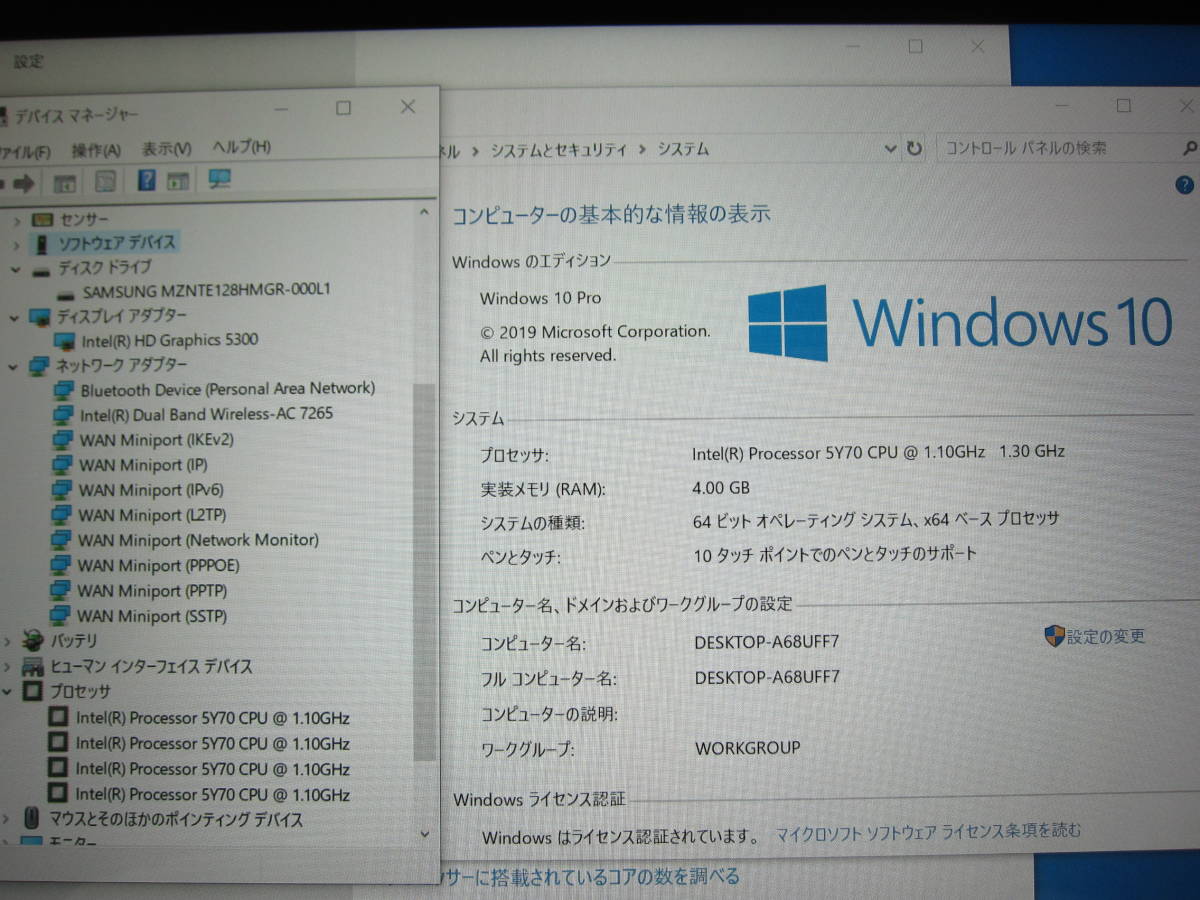This screenshot has height=900, width=1200.
Task: Open the Properties toolbar icon in Device Manager
Action: 105,181
